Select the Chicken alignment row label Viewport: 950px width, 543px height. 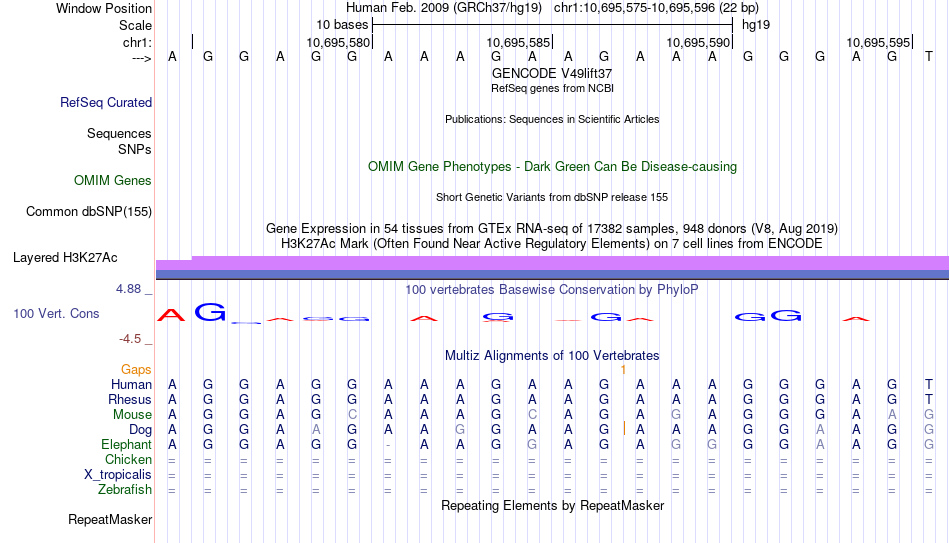128,460
